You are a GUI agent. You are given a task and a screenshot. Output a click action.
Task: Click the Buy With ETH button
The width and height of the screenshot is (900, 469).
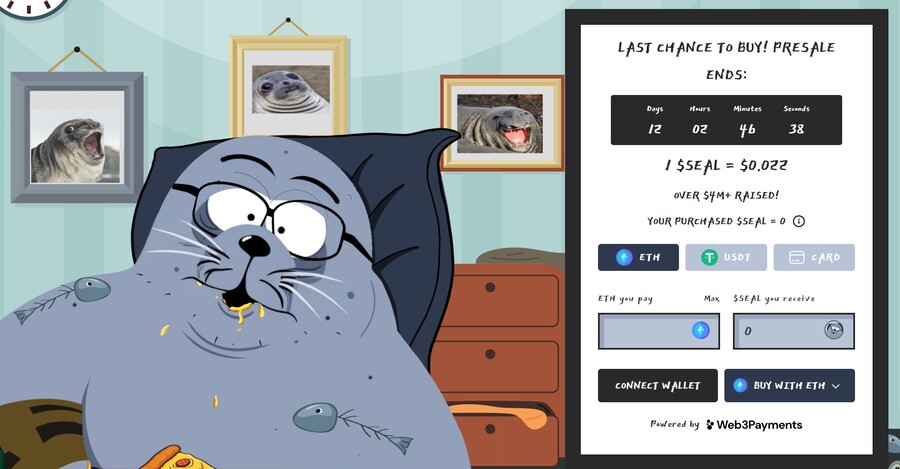point(789,385)
